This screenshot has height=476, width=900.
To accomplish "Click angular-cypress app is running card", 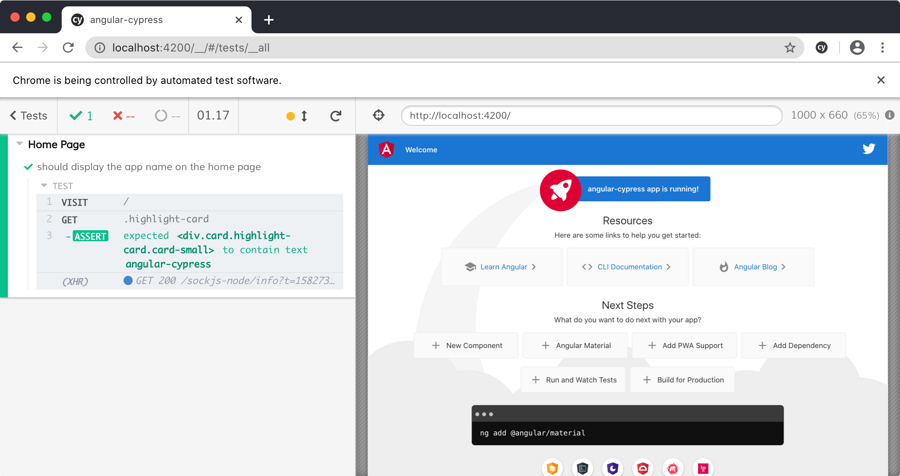I will [x=643, y=189].
